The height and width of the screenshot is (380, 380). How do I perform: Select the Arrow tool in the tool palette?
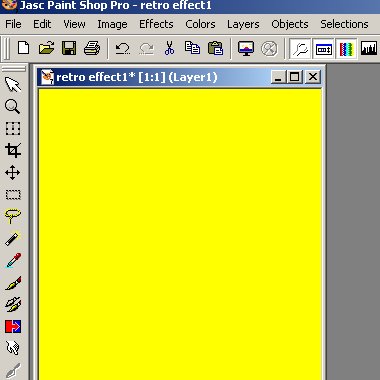pyautogui.click(x=13, y=85)
